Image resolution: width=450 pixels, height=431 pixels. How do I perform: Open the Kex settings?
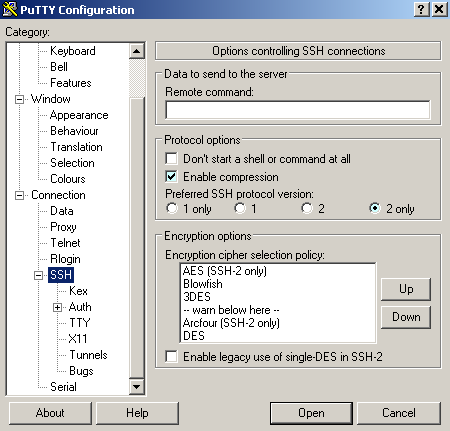click(78, 291)
